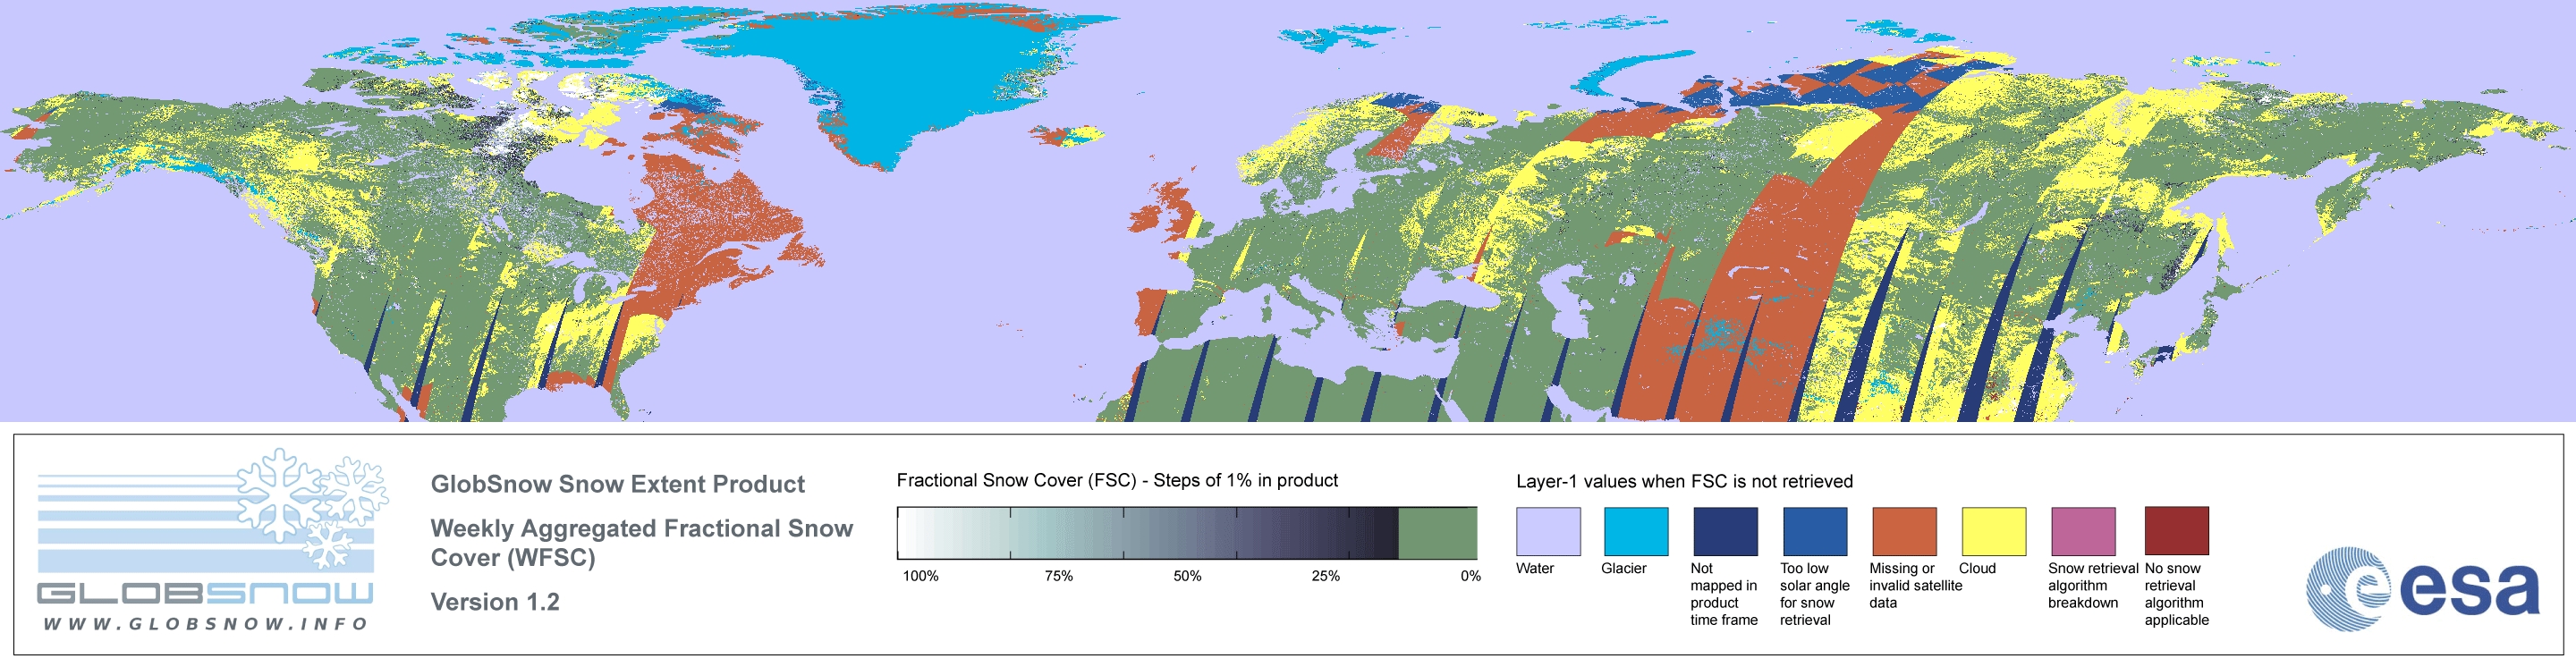
Task: Click the GLOBSNOW wordmark text
Action: click(205, 593)
